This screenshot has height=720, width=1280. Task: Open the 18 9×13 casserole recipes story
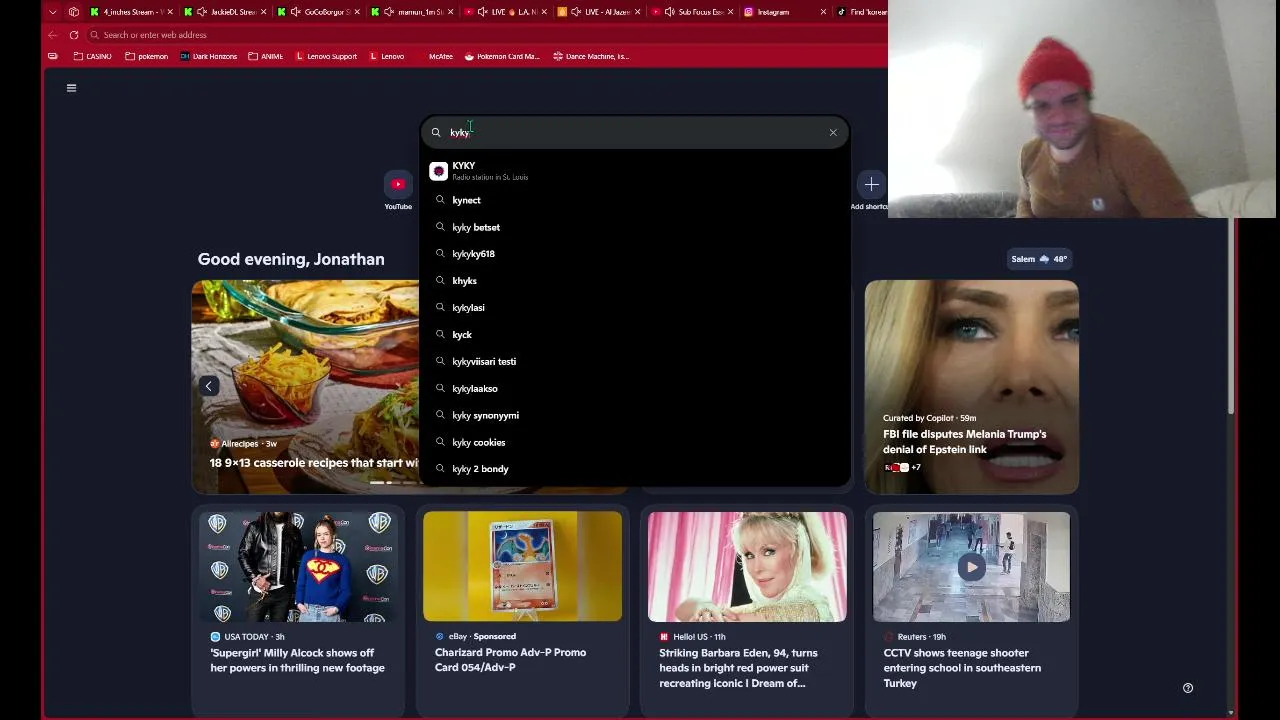314,463
